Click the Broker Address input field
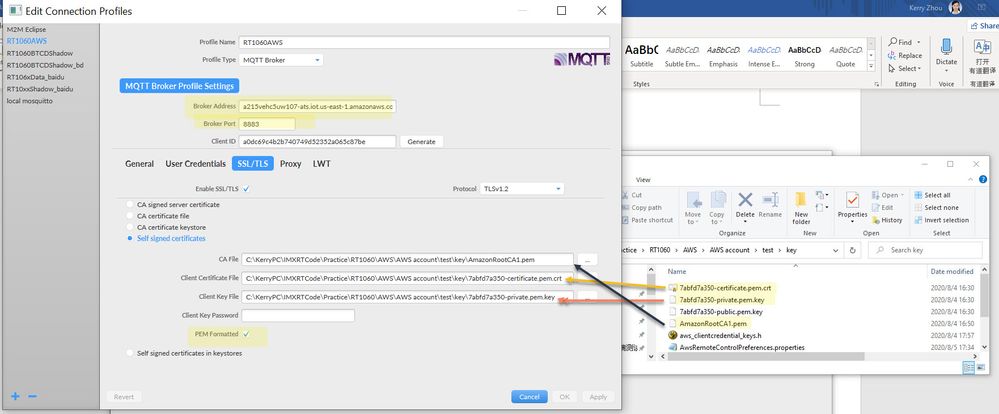Screen dimensions: 999x414 pyautogui.click(x=318, y=106)
